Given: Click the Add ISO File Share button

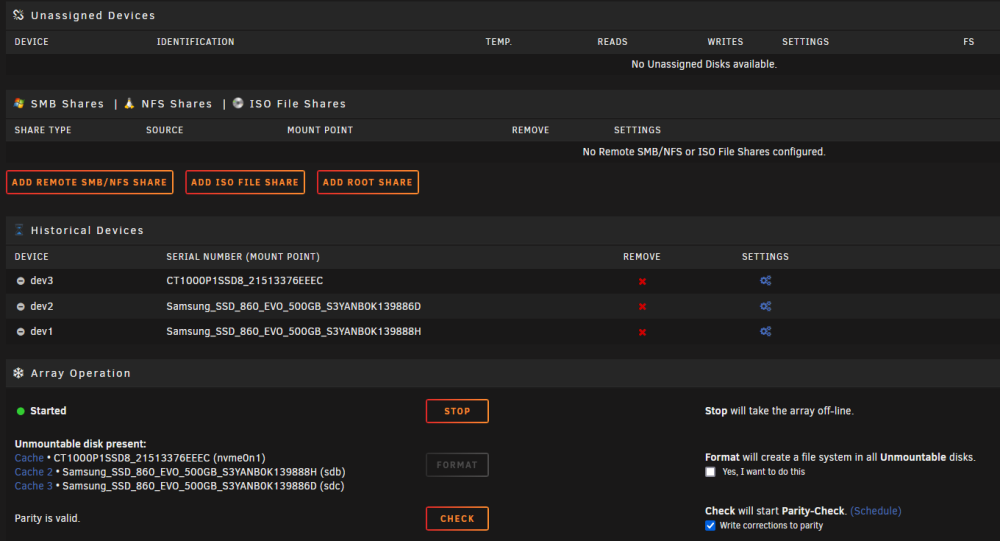Looking at the screenshot, I should [245, 182].
